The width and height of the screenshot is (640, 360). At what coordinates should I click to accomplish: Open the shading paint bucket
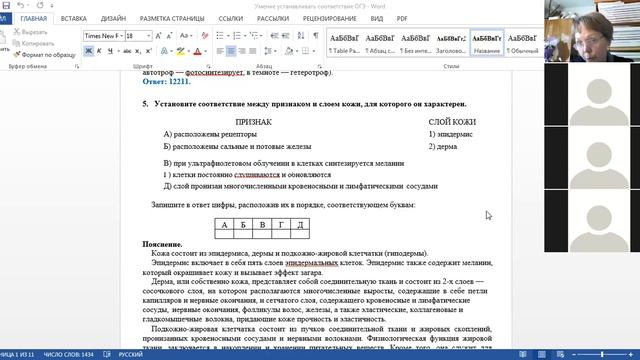(289, 51)
